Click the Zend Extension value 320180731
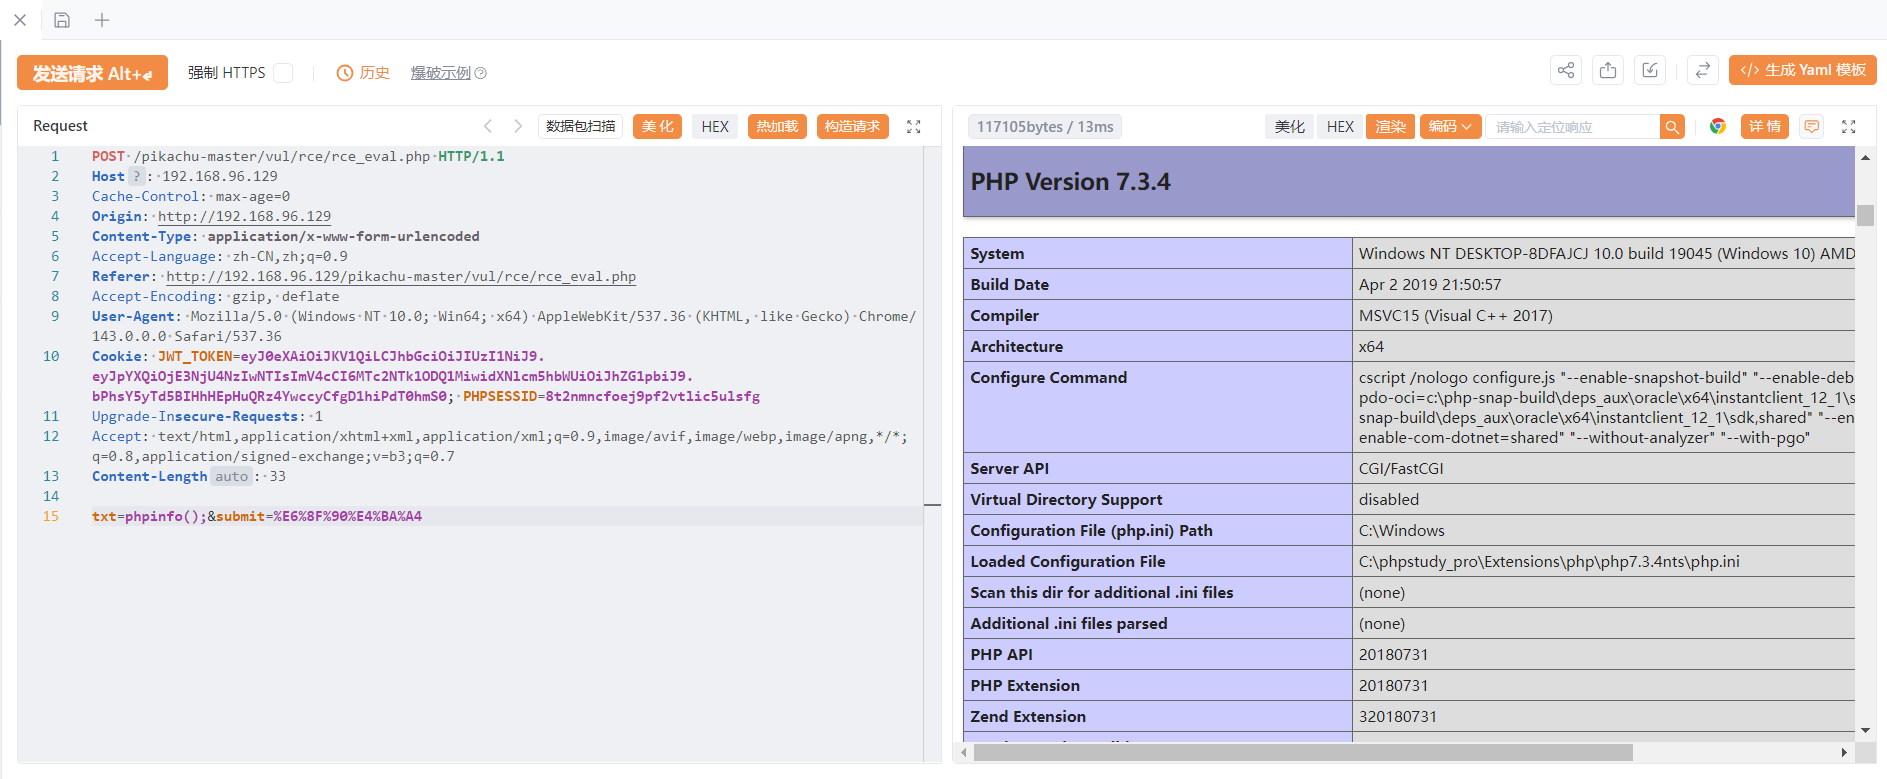Screen dimensions: 1887x779 [1398, 717]
